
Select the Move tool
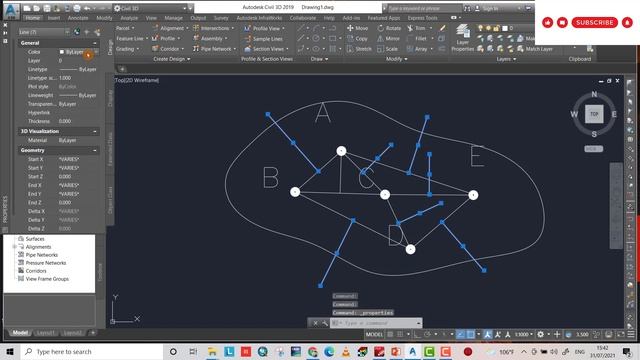point(358,28)
